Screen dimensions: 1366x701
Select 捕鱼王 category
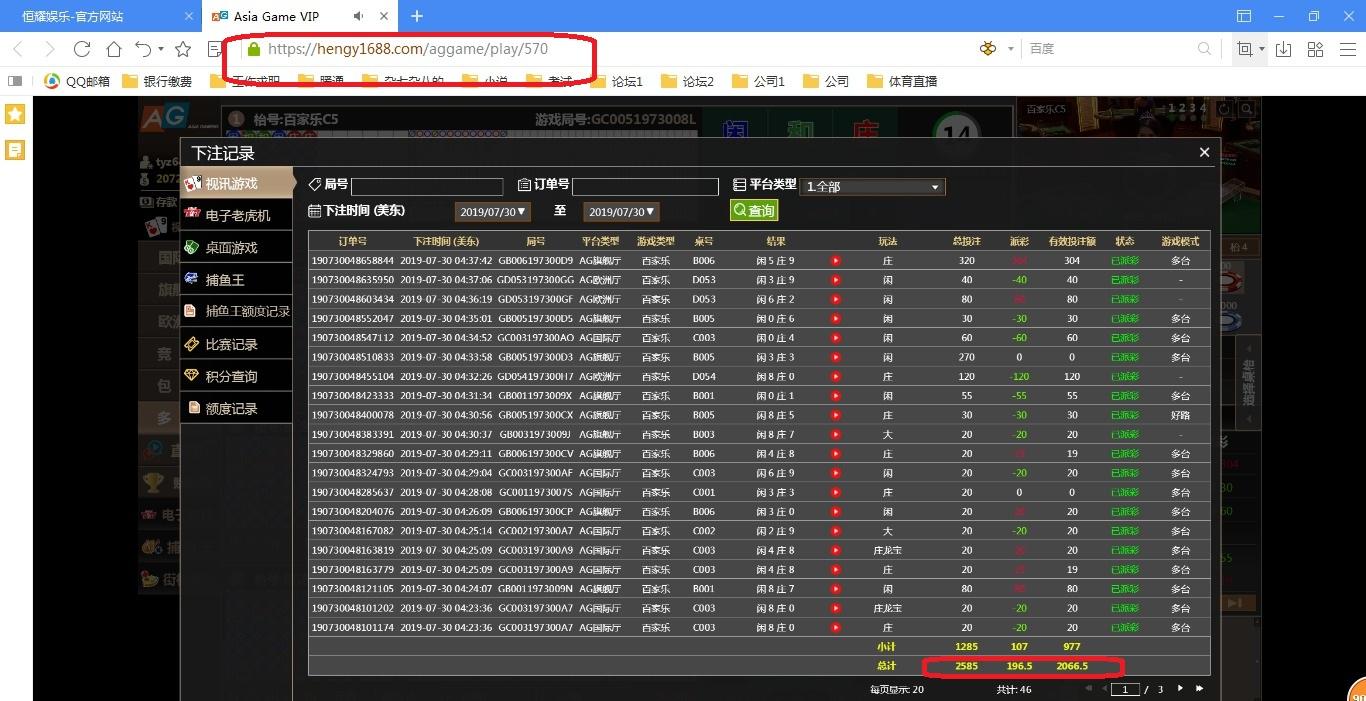tap(237, 280)
